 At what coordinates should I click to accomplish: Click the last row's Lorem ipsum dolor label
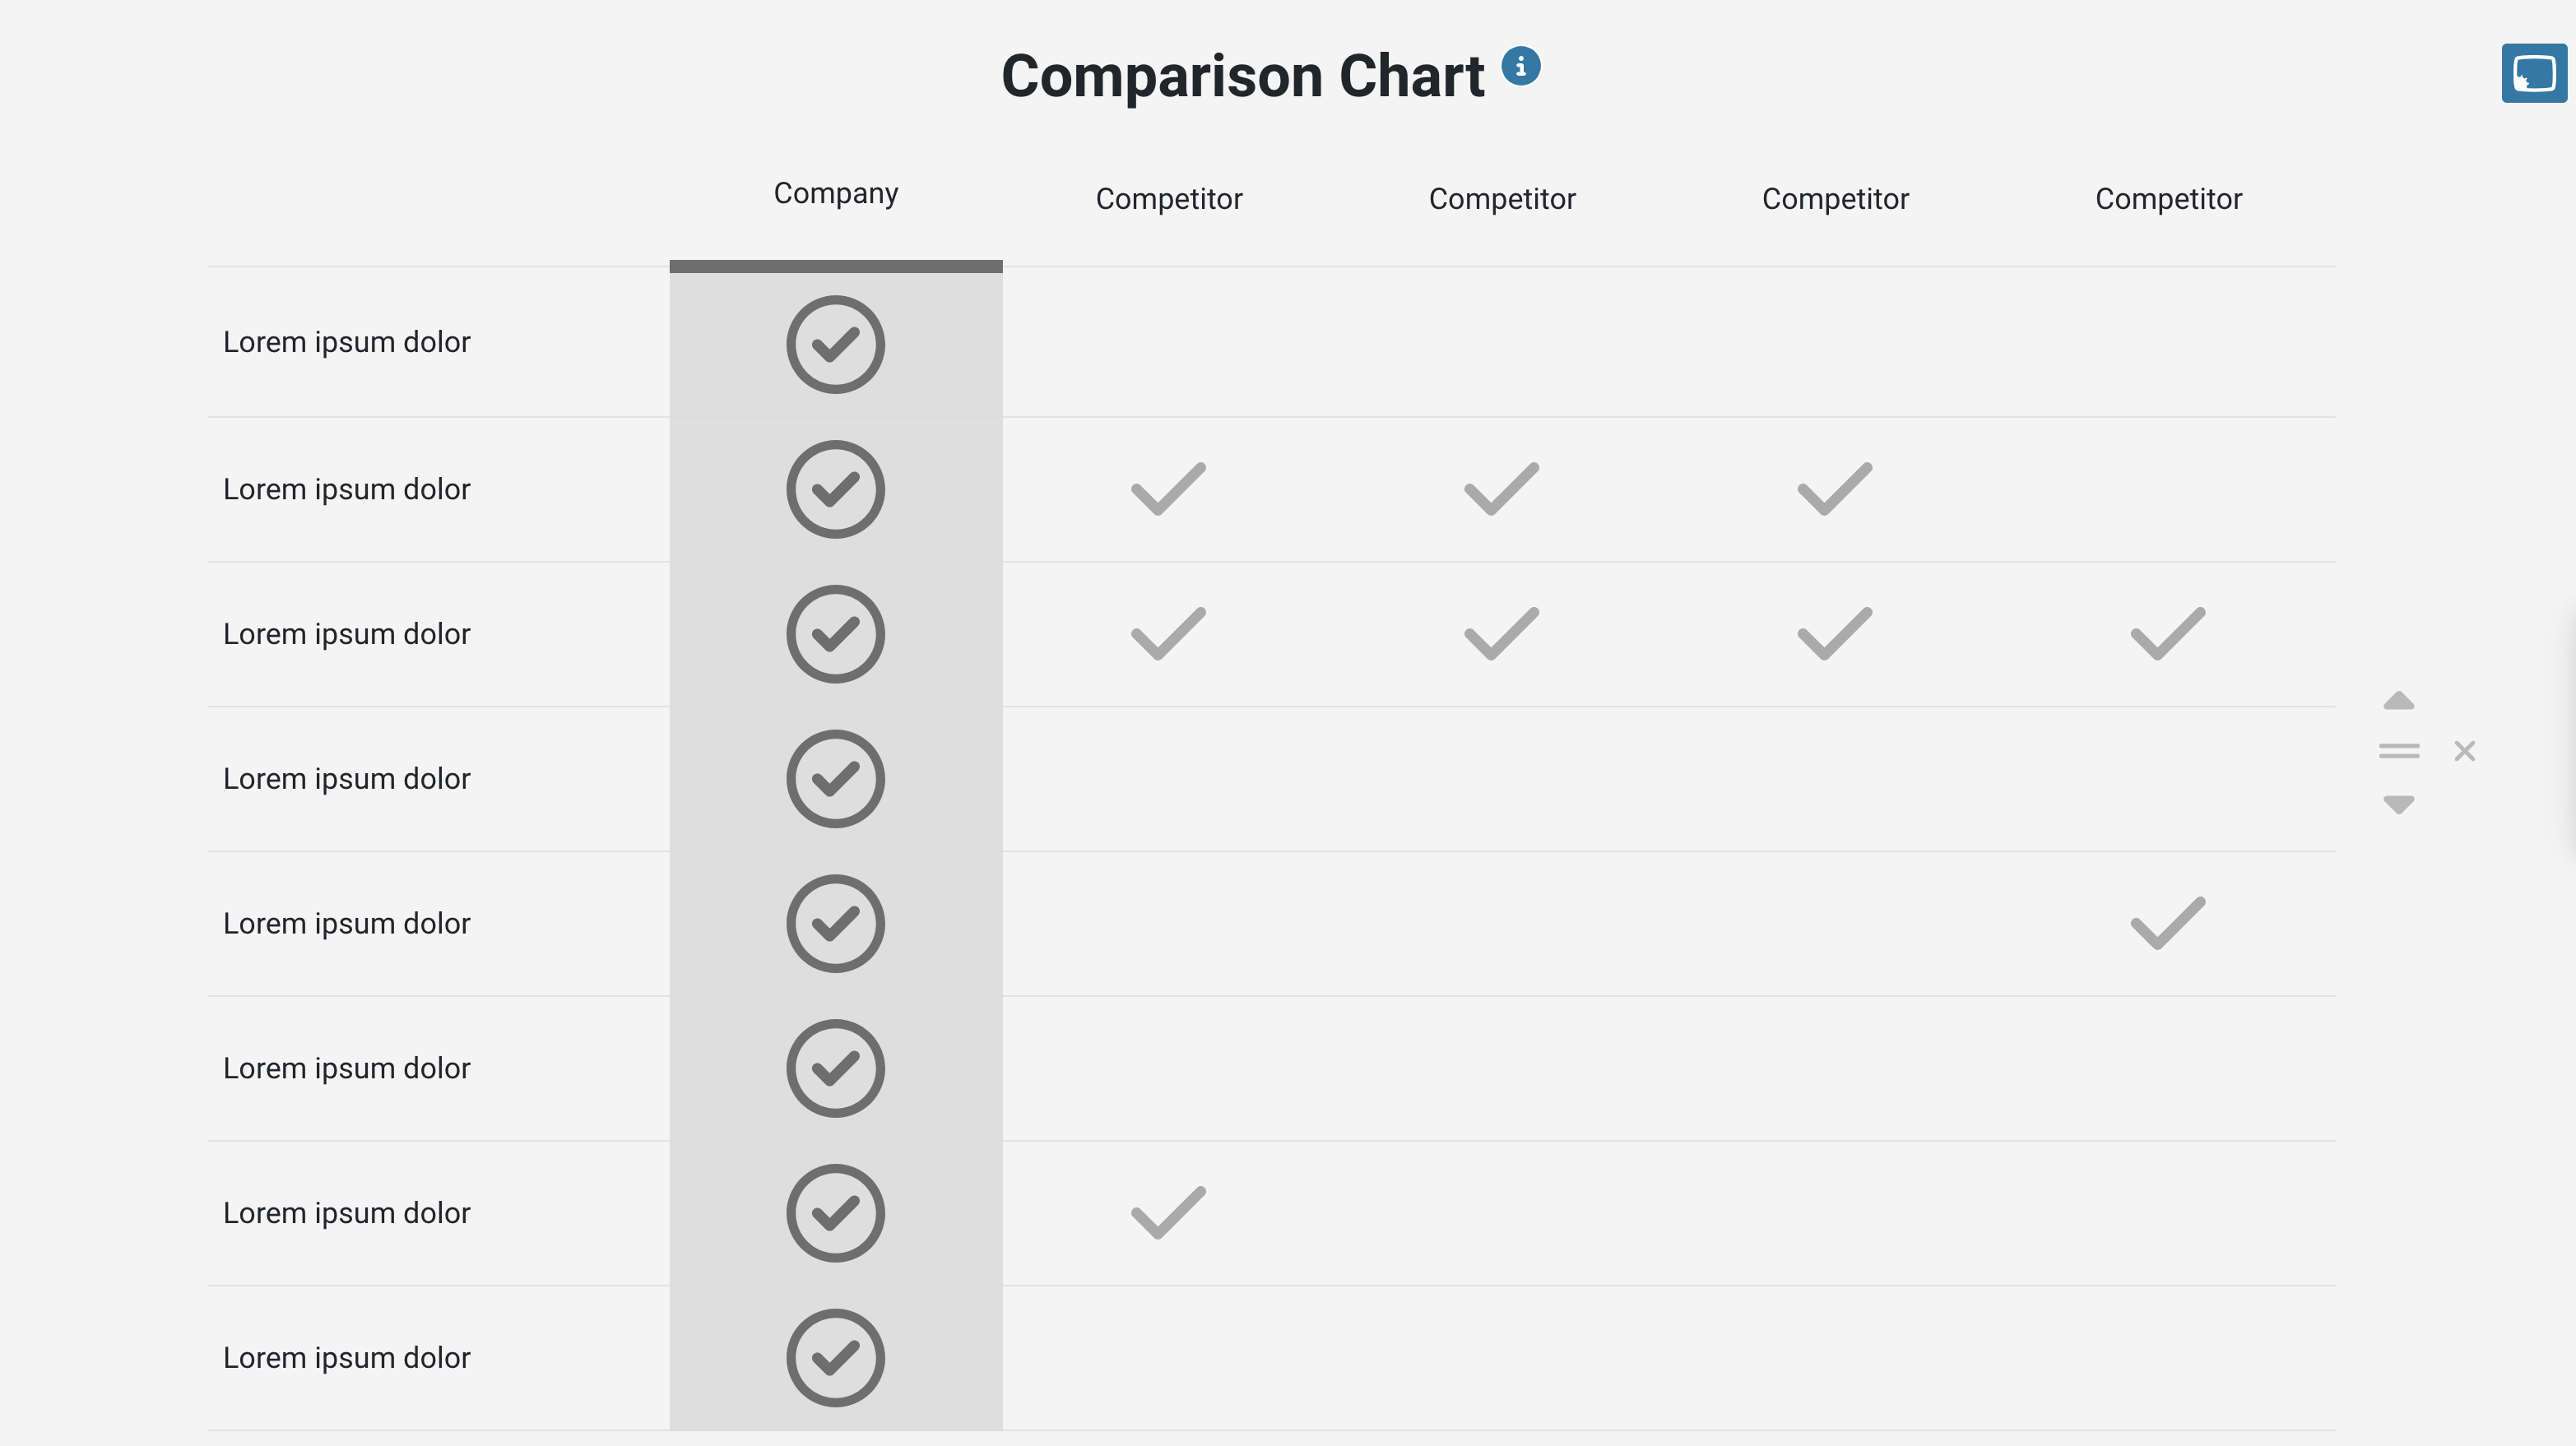click(346, 1357)
